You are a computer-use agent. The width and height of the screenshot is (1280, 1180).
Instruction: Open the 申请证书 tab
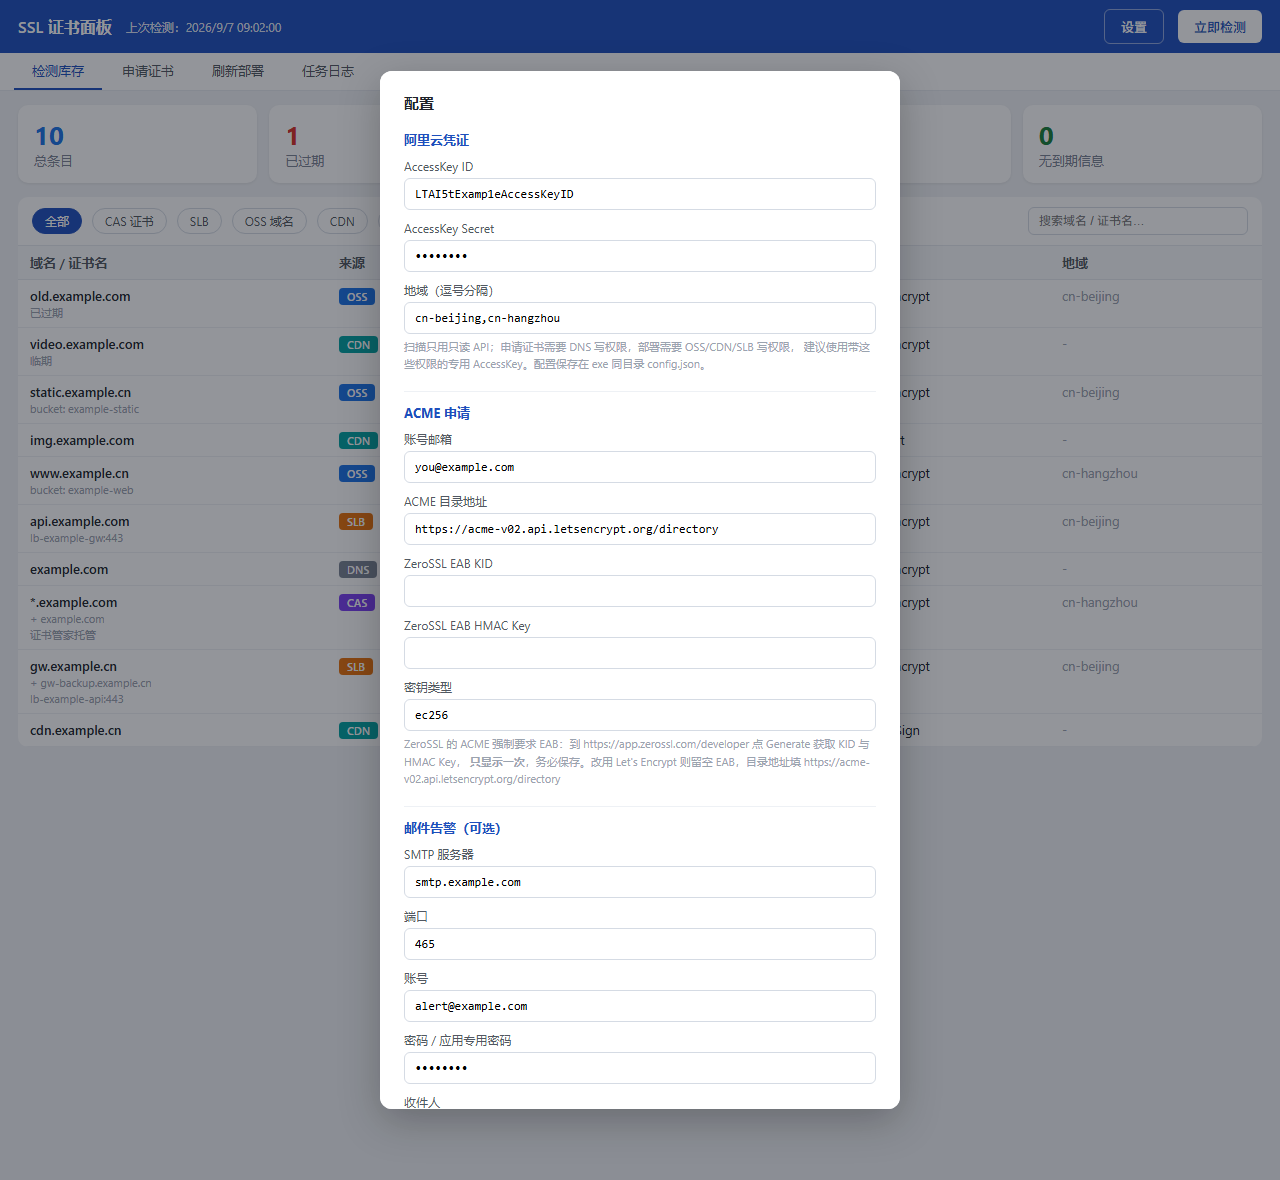click(148, 71)
